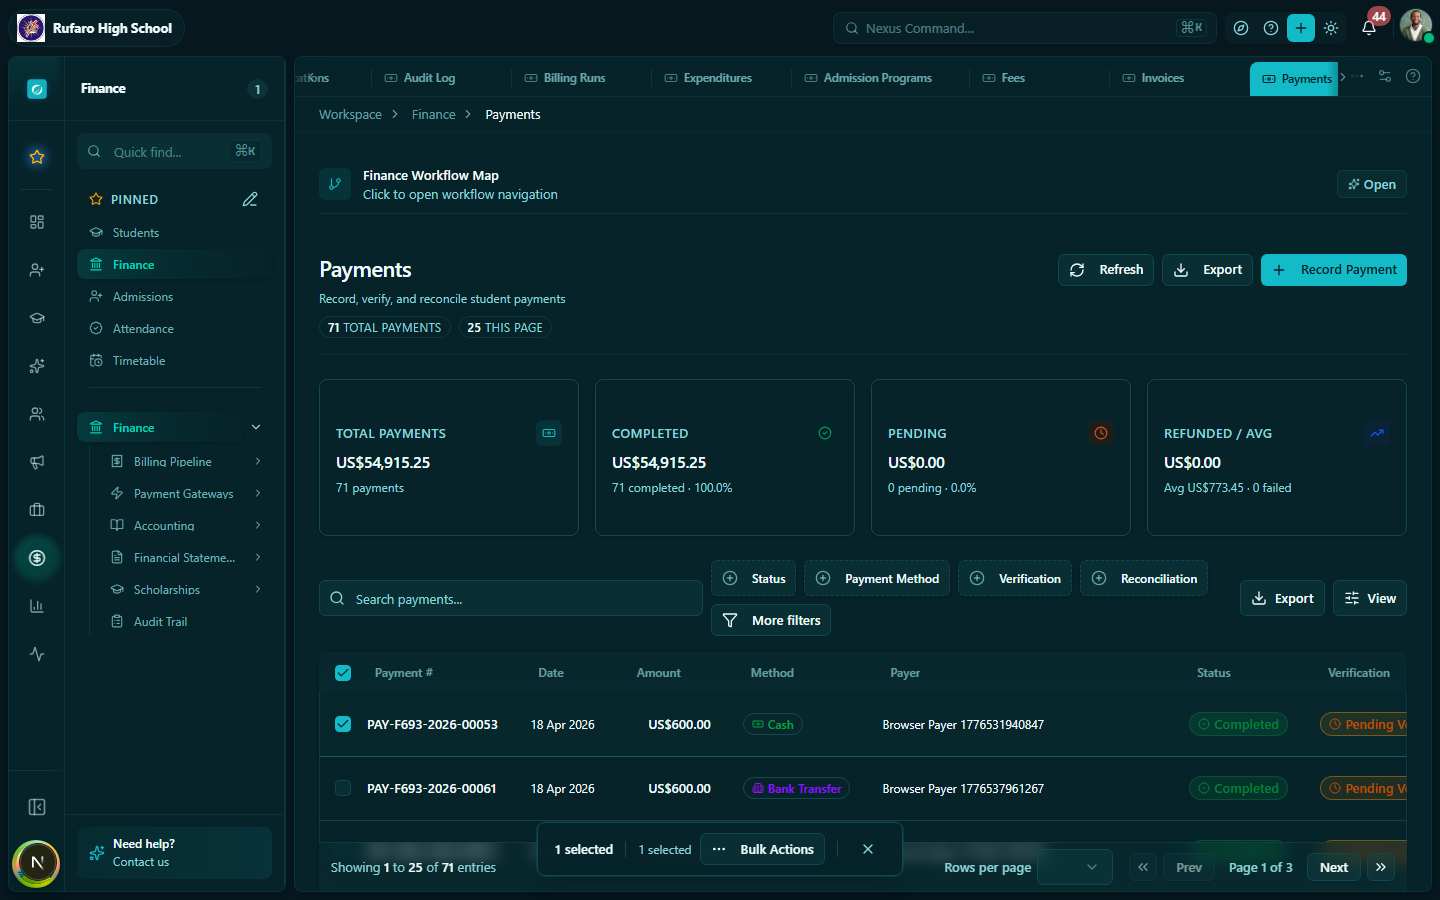Image resolution: width=1440 pixels, height=900 pixels.
Task: Switch to Billing Runs tab
Action: (x=565, y=78)
